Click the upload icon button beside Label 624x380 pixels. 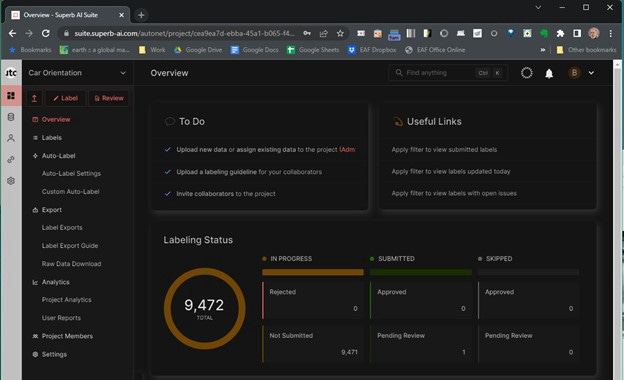(x=34, y=98)
